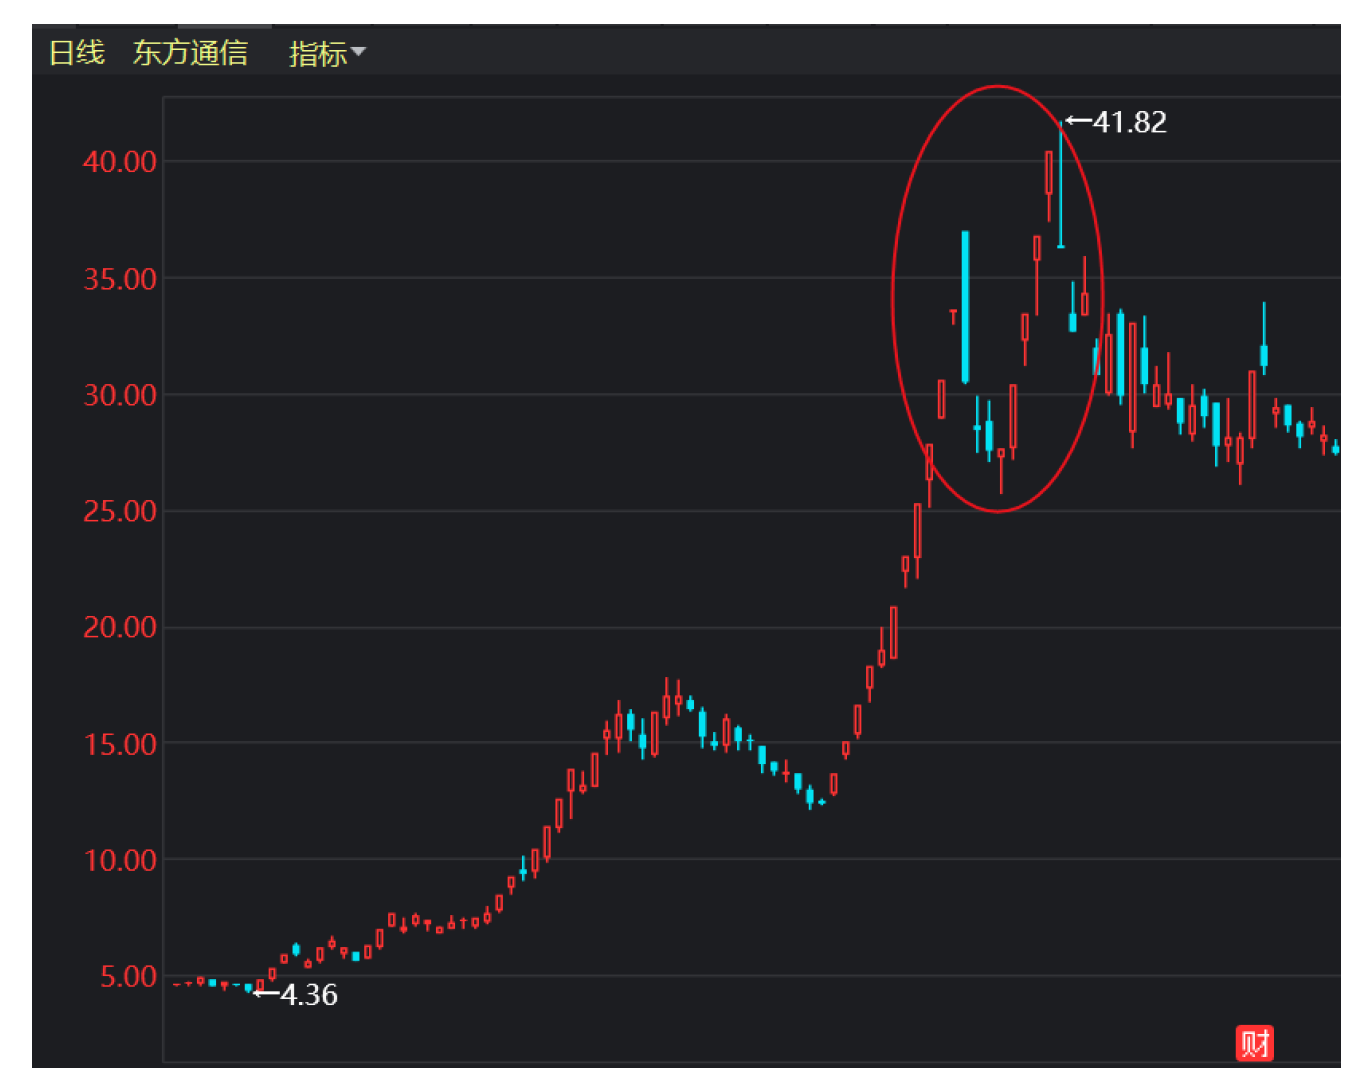
Task: Click the 5.00 price axis label
Action: [128, 976]
